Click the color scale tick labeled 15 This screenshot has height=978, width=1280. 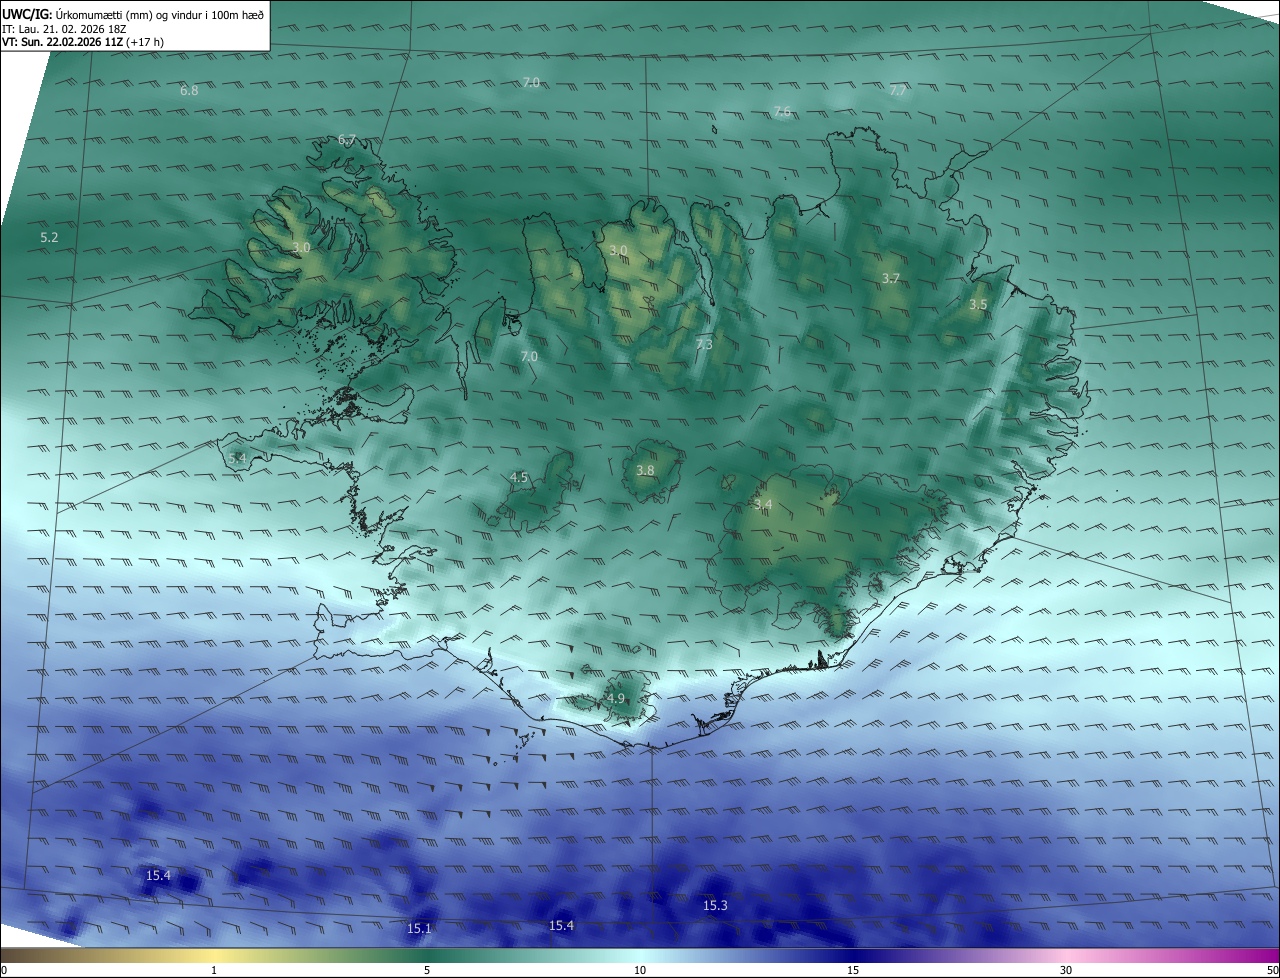tap(853, 970)
